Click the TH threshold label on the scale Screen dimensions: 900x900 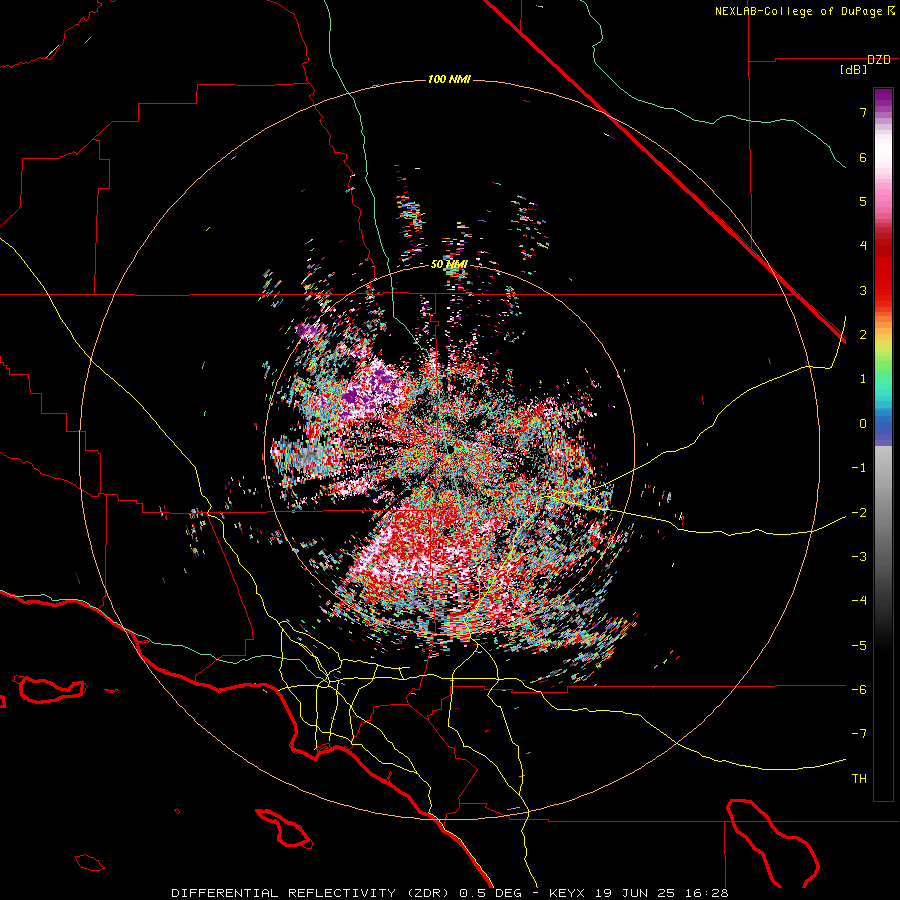[x=859, y=779]
